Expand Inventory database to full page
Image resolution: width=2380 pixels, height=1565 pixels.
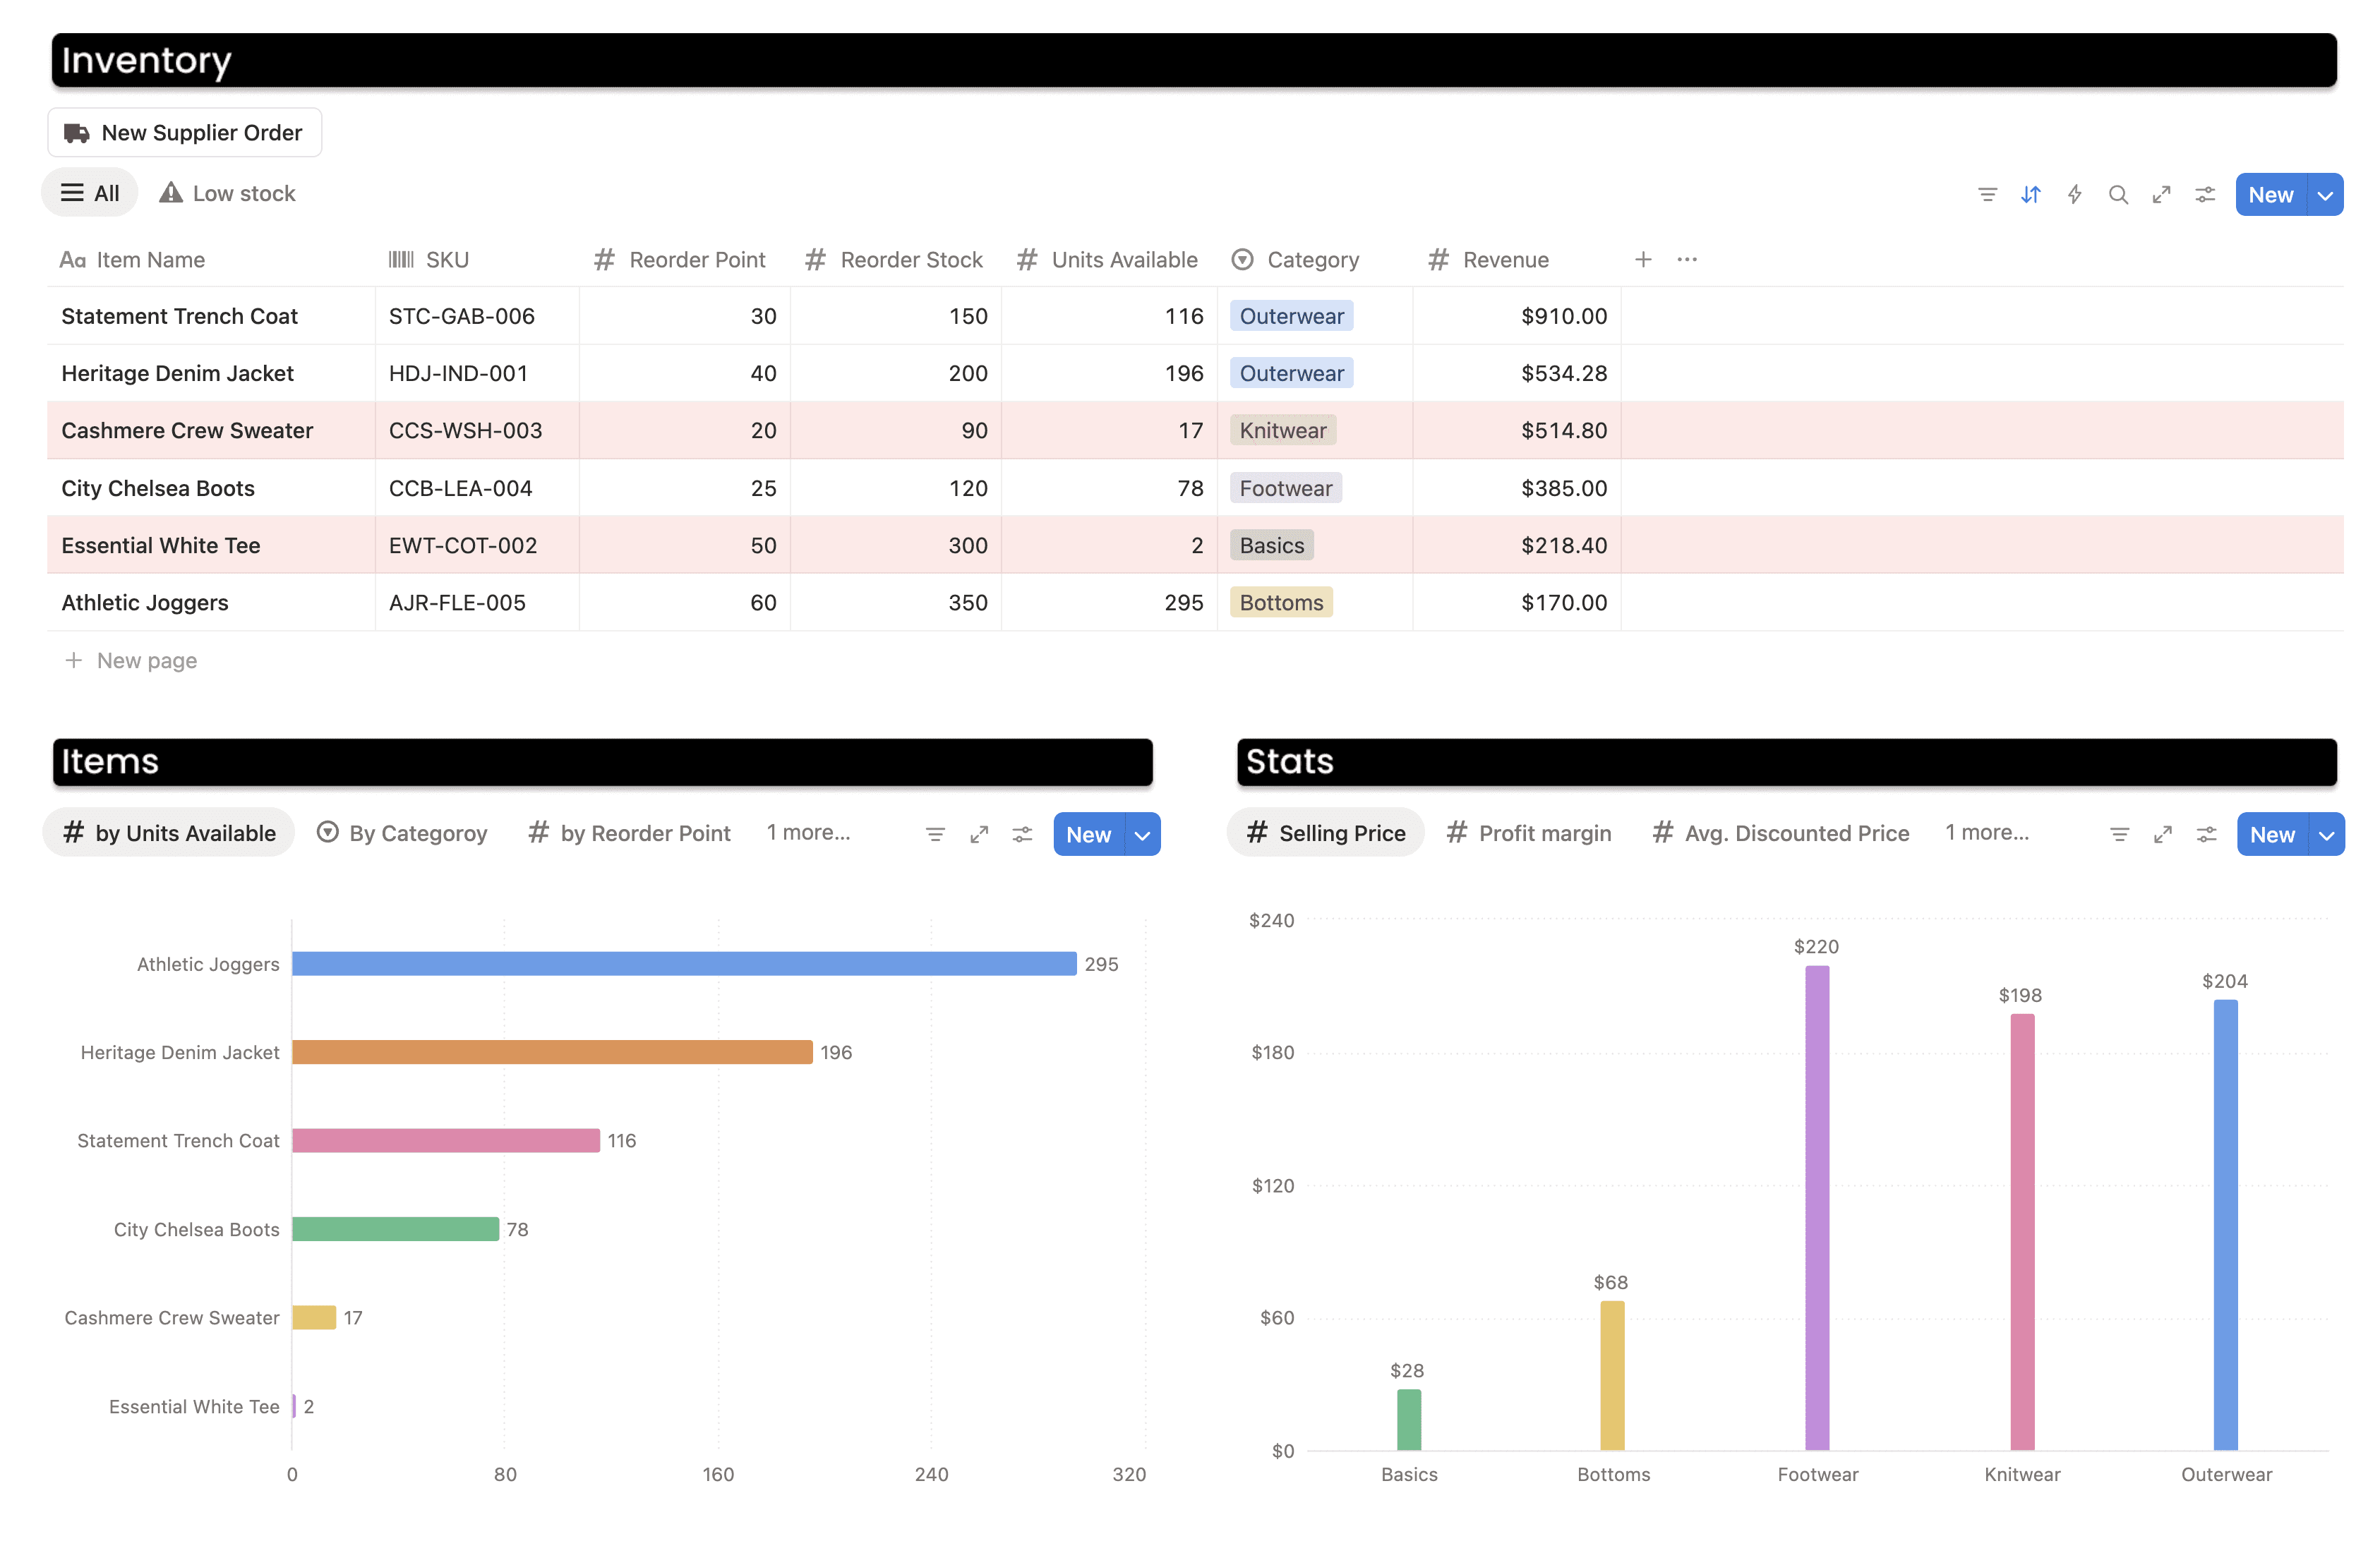coord(2161,195)
